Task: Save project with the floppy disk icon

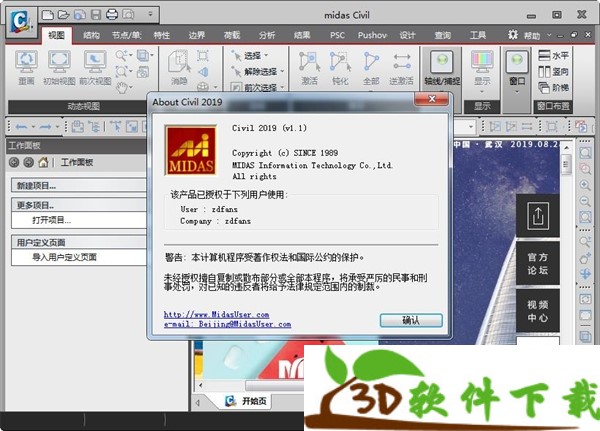Action: click(96, 15)
